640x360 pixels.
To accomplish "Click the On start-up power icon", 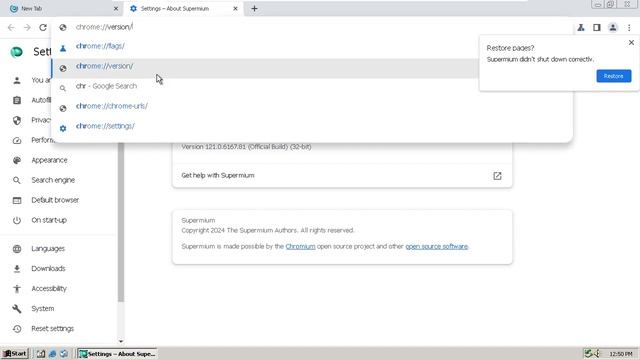I will tap(17, 220).
